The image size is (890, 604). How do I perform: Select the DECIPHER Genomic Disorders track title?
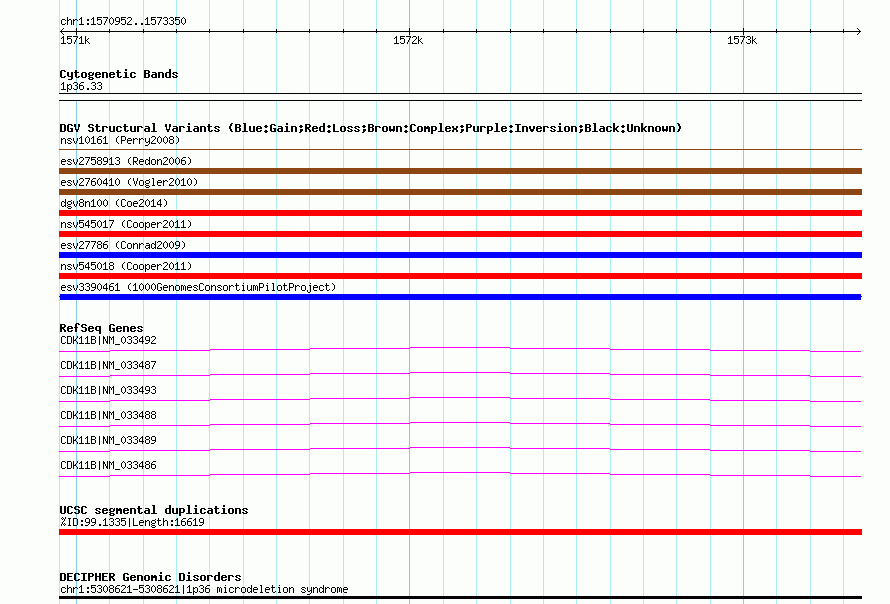(150, 577)
